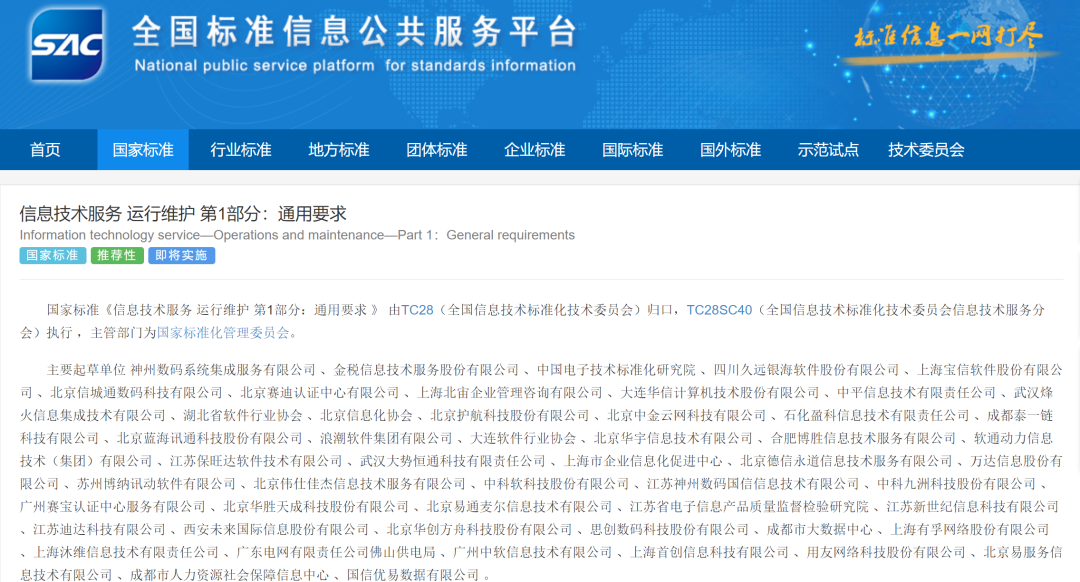The image size is (1080, 582).
Task: Select the 国外标准 tab
Action: pyautogui.click(x=731, y=150)
